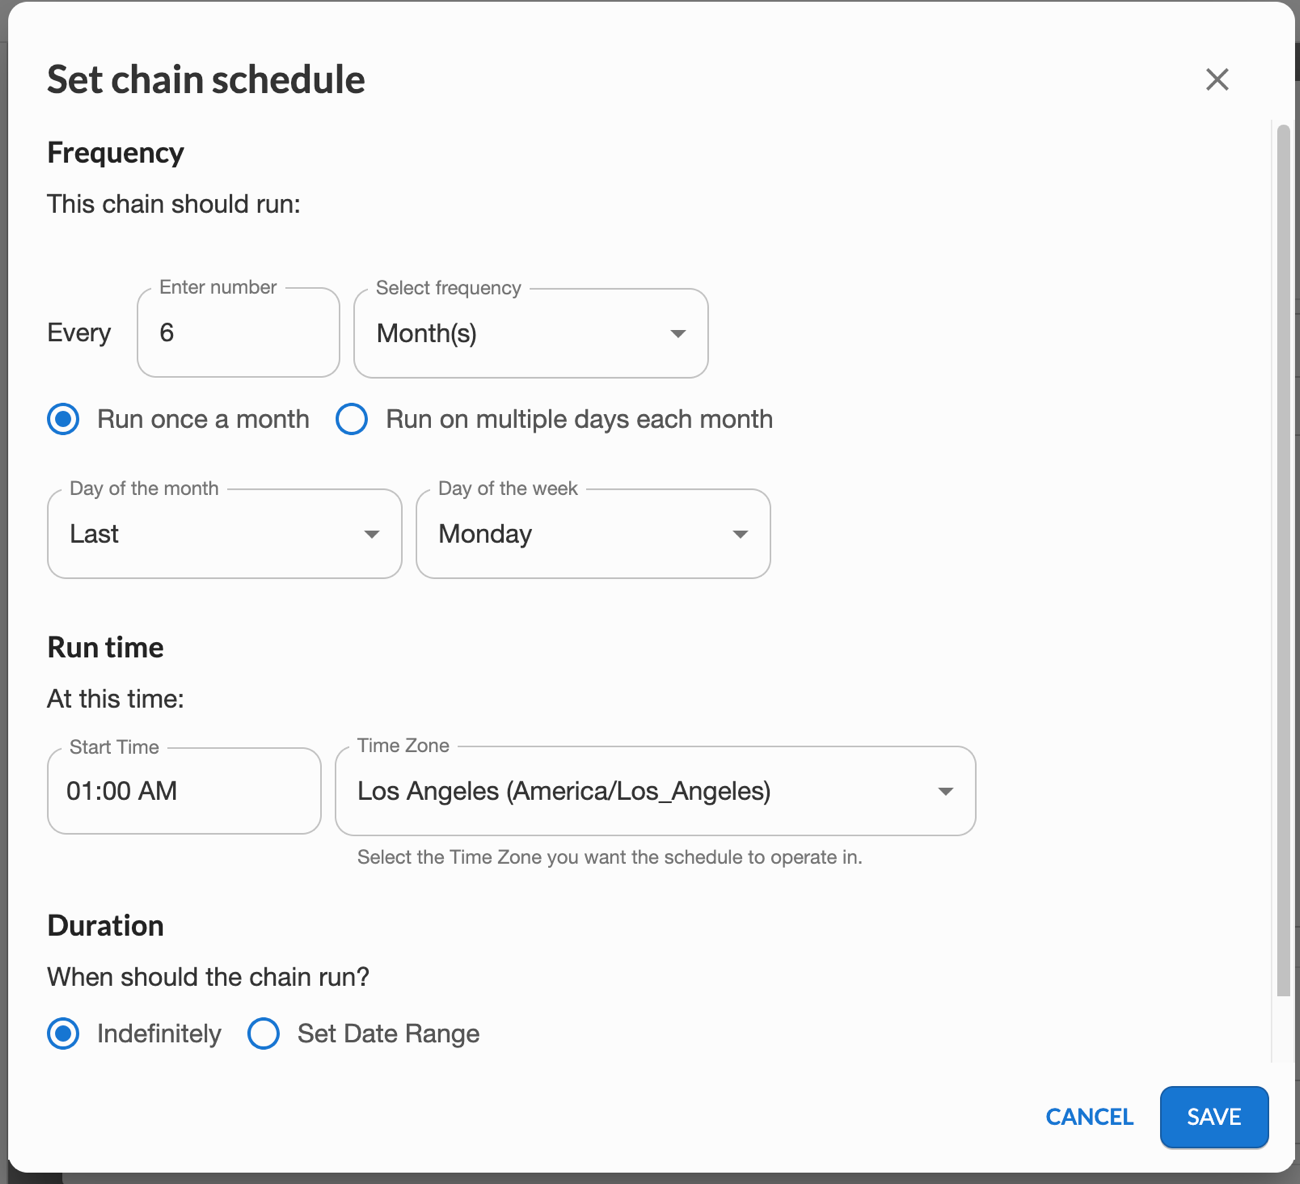Open the Select frequency dropdown arrow

click(x=677, y=333)
